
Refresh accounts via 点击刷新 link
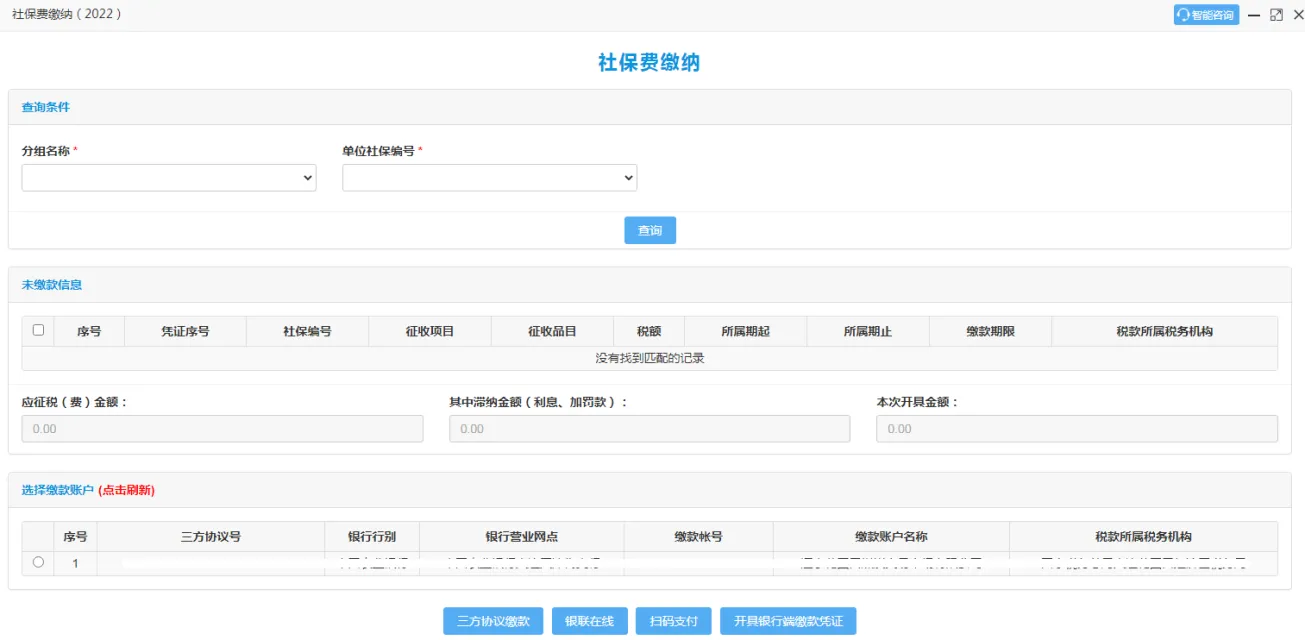(126, 490)
